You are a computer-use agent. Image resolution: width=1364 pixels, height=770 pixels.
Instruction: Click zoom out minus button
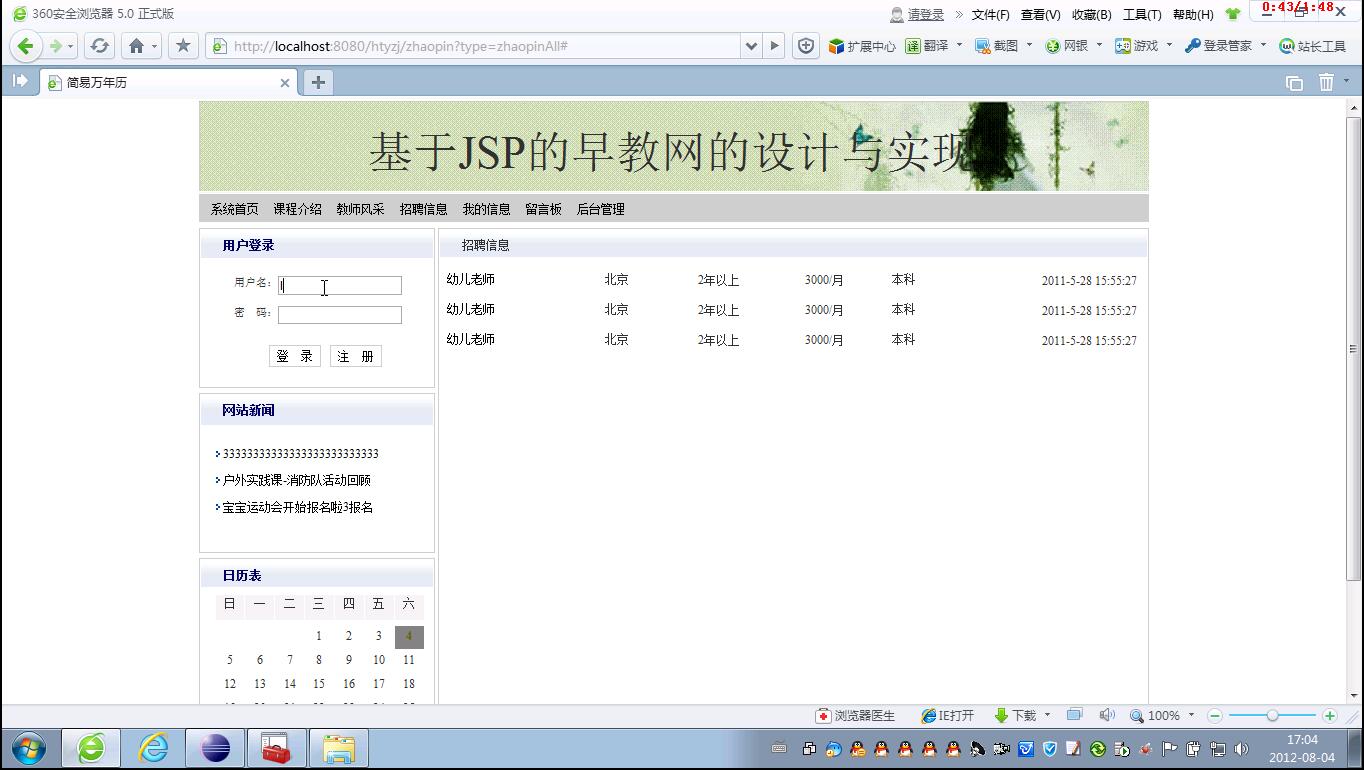[x=1215, y=716]
